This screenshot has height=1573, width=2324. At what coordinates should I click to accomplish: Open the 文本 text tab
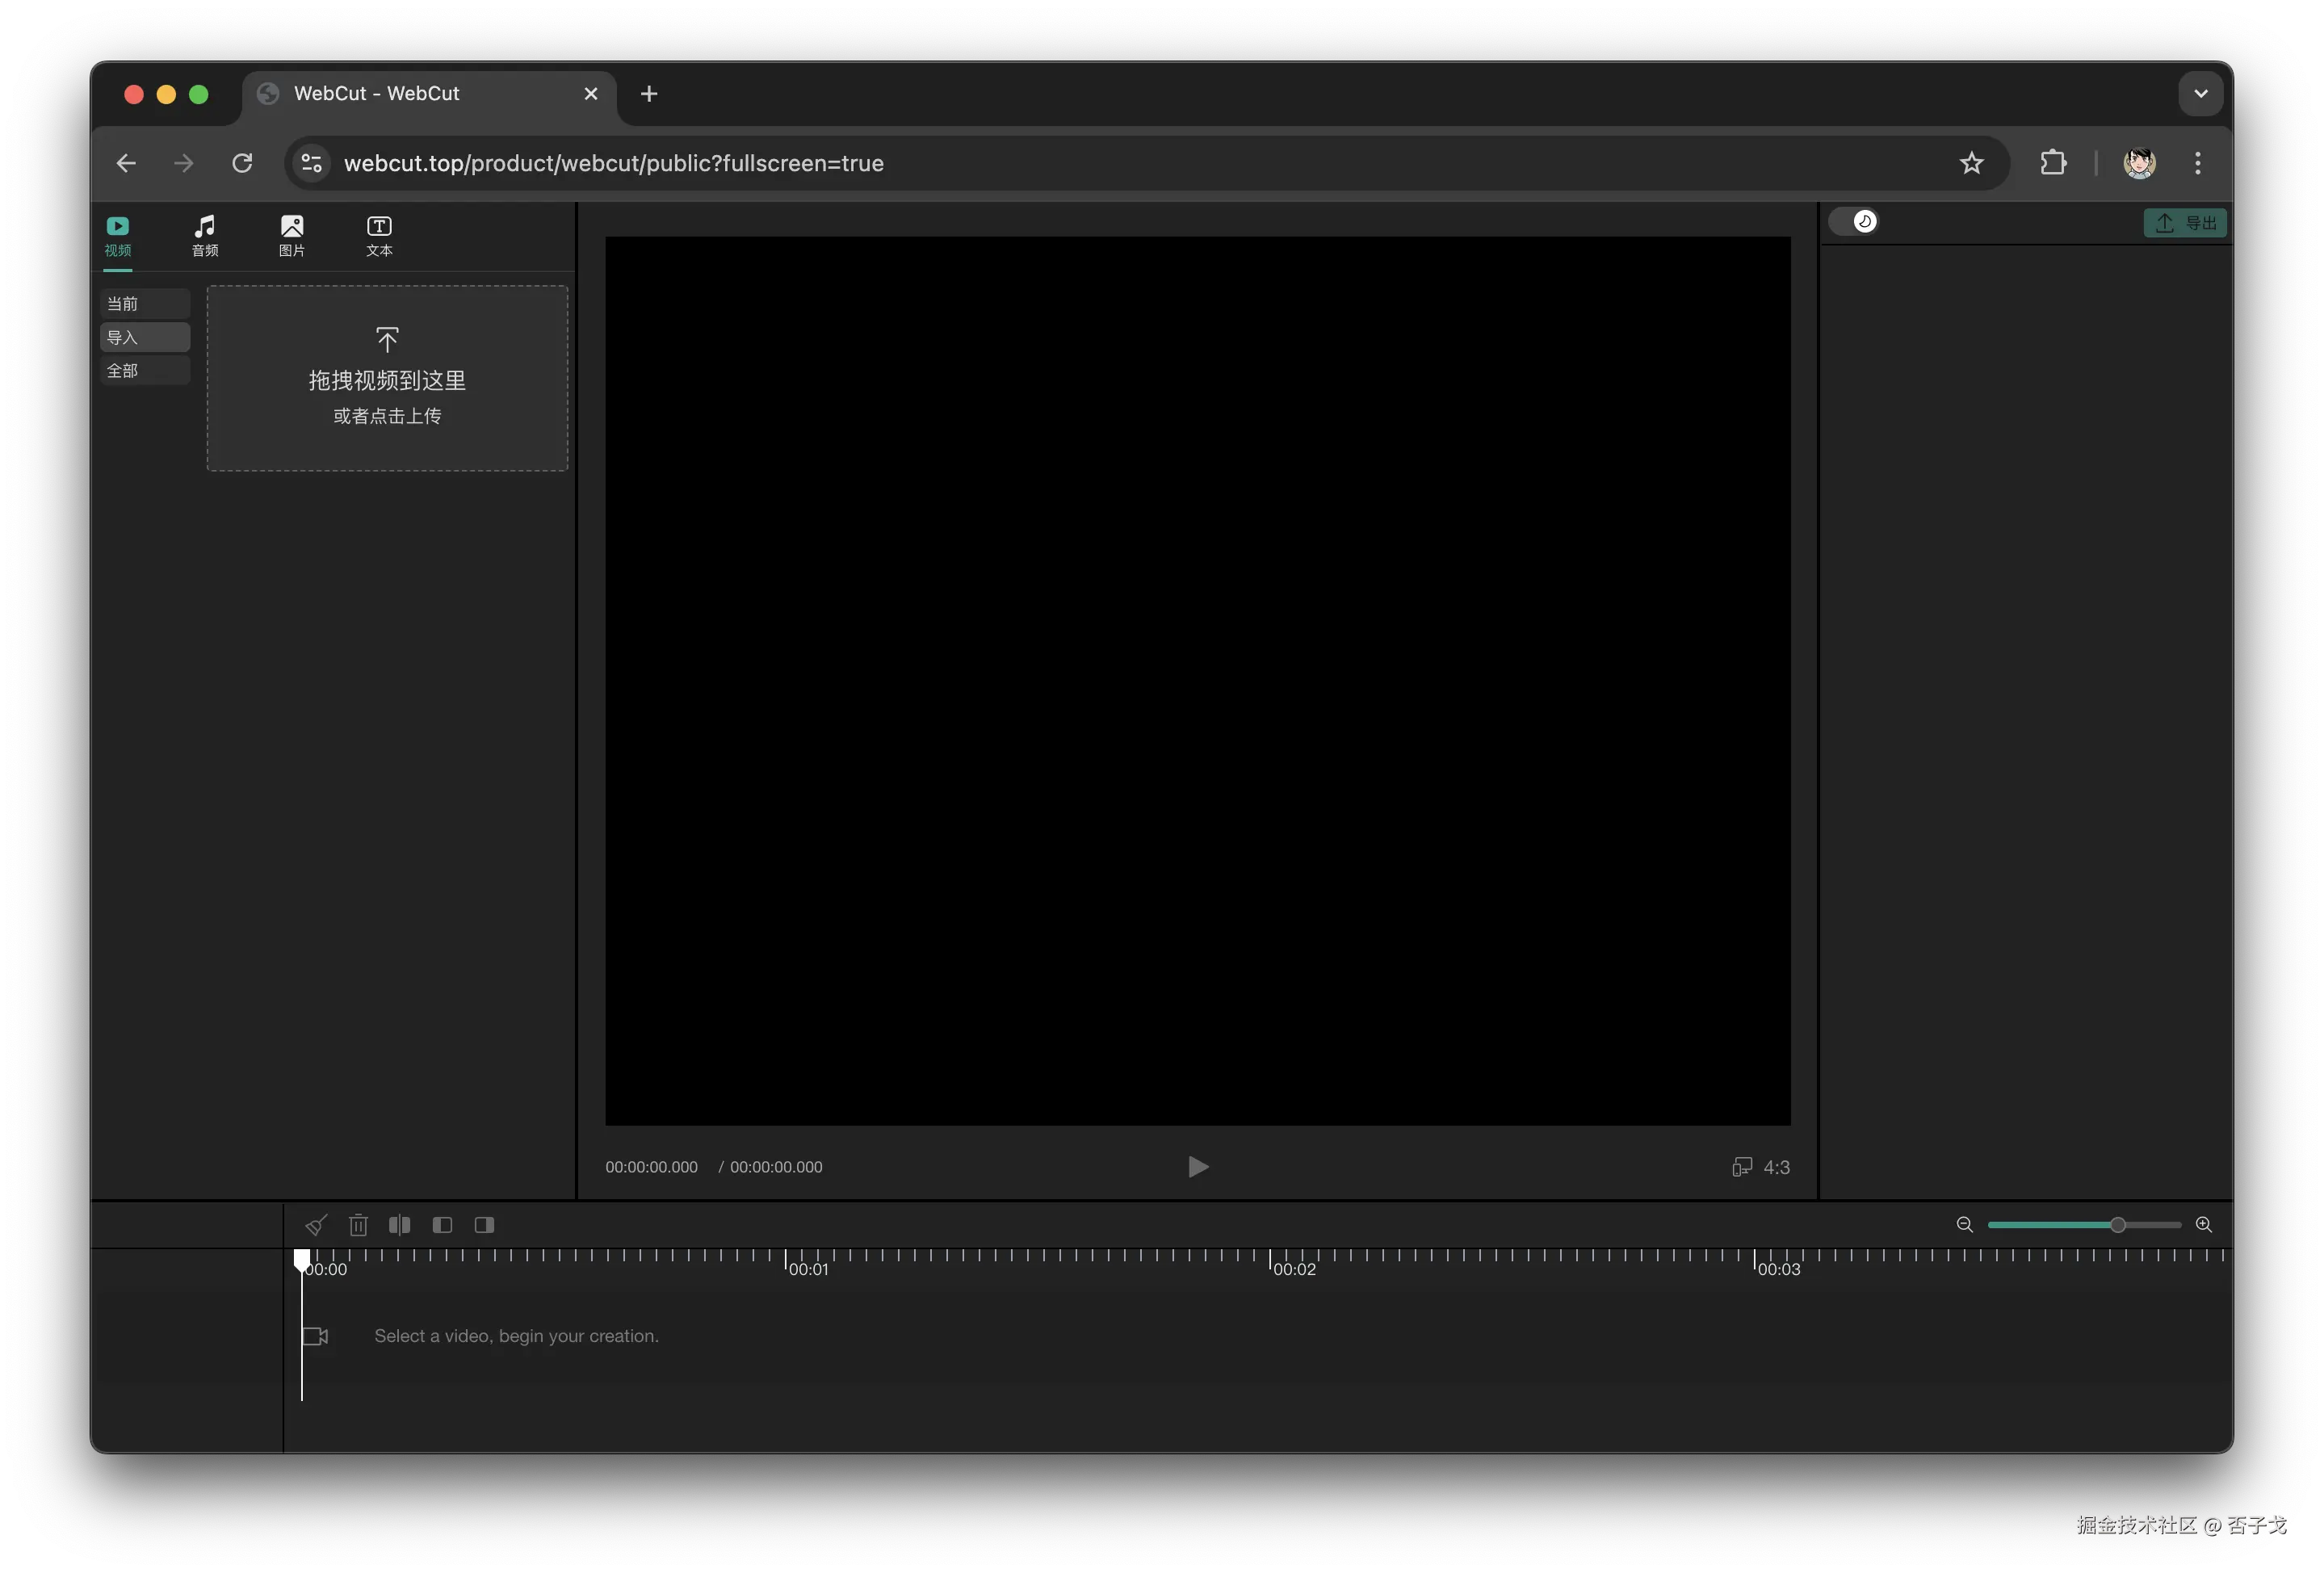(x=379, y=236)
